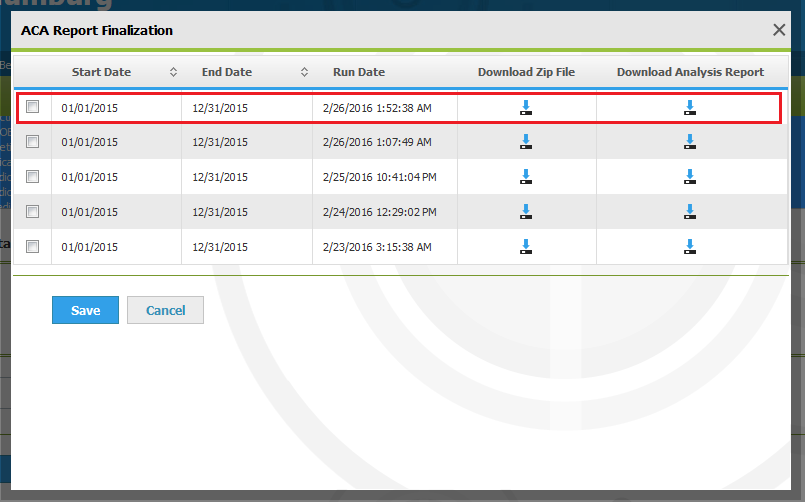Viewport: 805px width, 502px height.
Task: Download analysis report for 1:07:49 AM run
Action: [689, 142]
